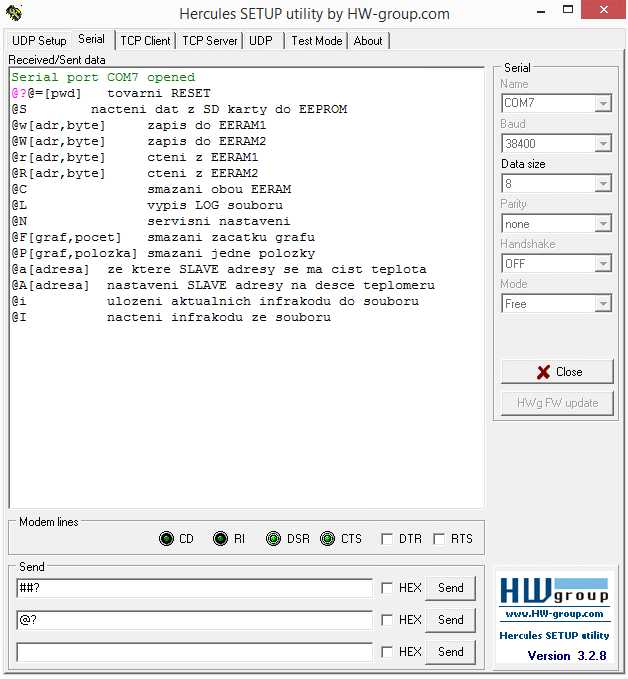Click the HW group logo
Screen dimensions: 628x679
(554, 590)
